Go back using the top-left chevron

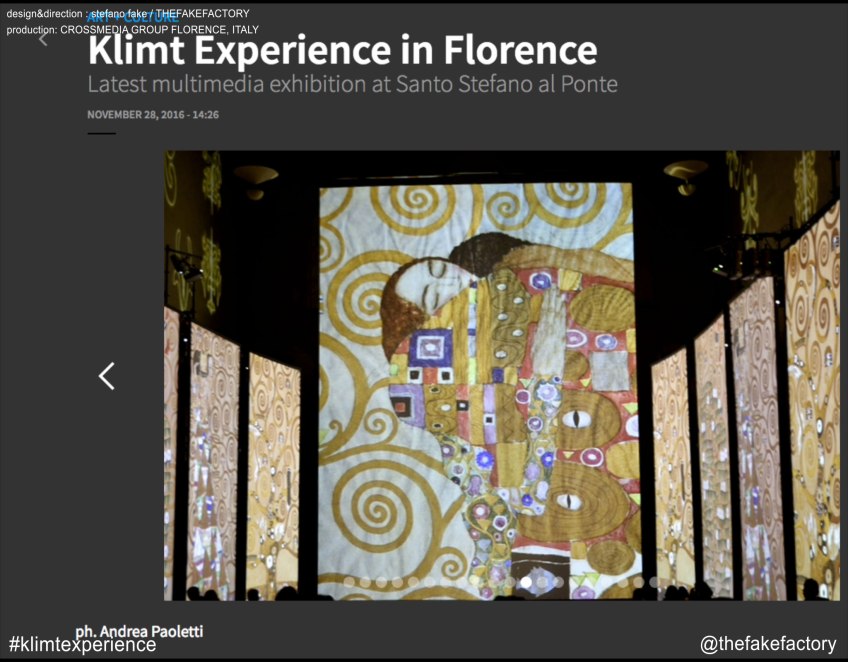(43, 40)
